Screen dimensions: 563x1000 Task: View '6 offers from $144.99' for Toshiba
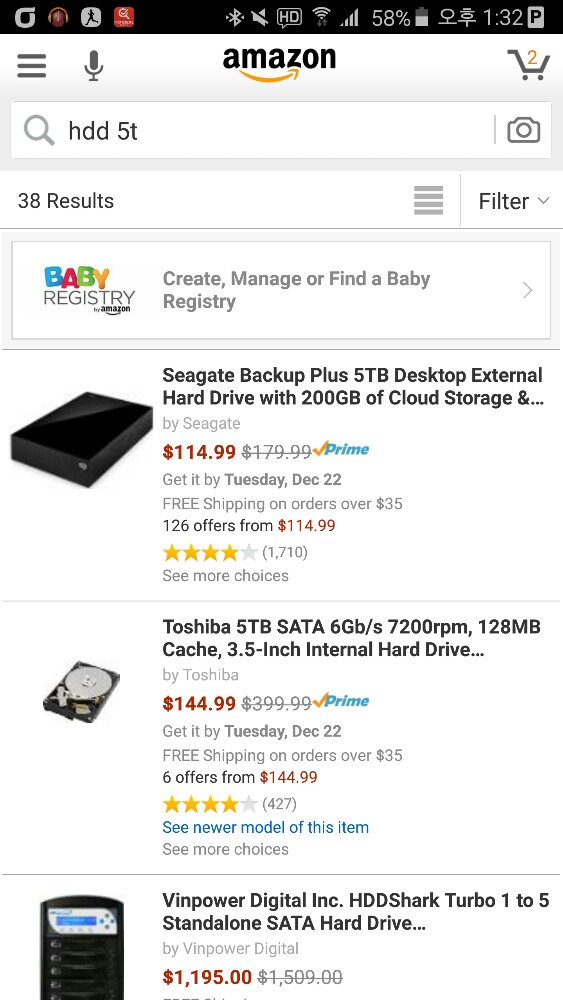coord(240,777)
